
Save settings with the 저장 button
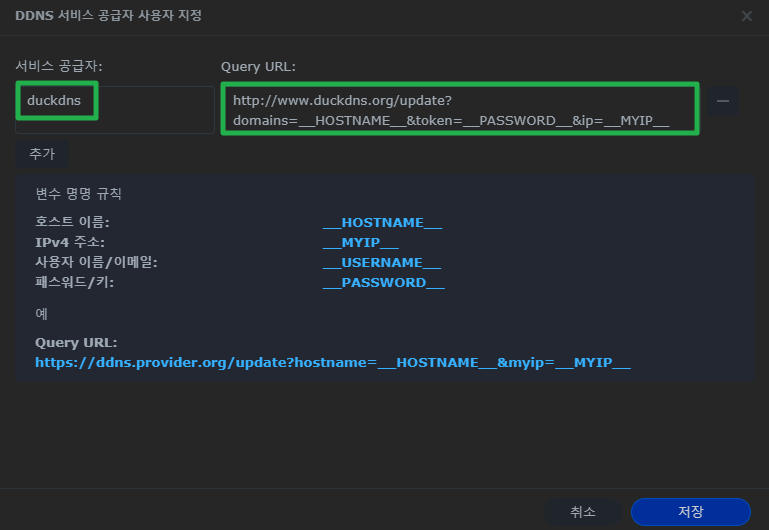(690, 511)
